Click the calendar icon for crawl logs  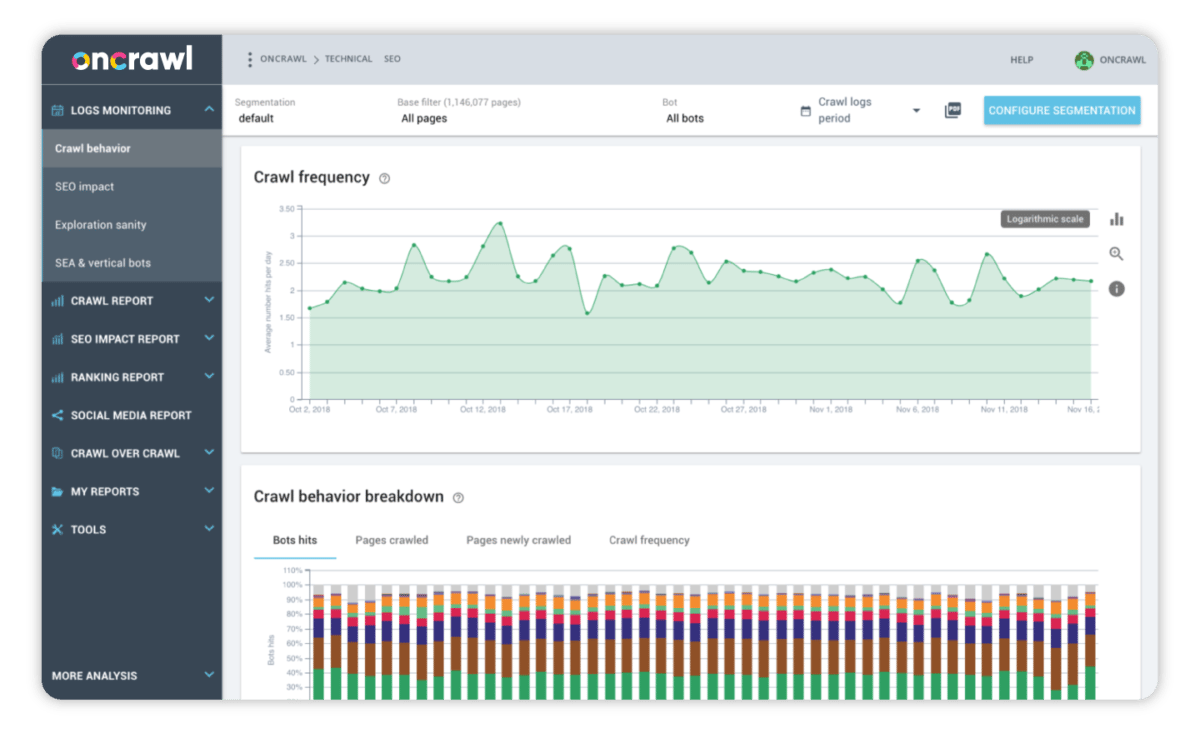tap(805, 111)
